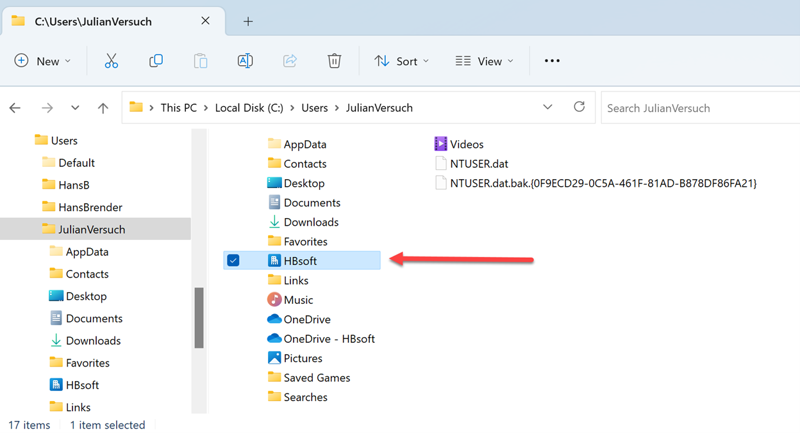Click the Cut scissors icon

(x=111, y=61)
